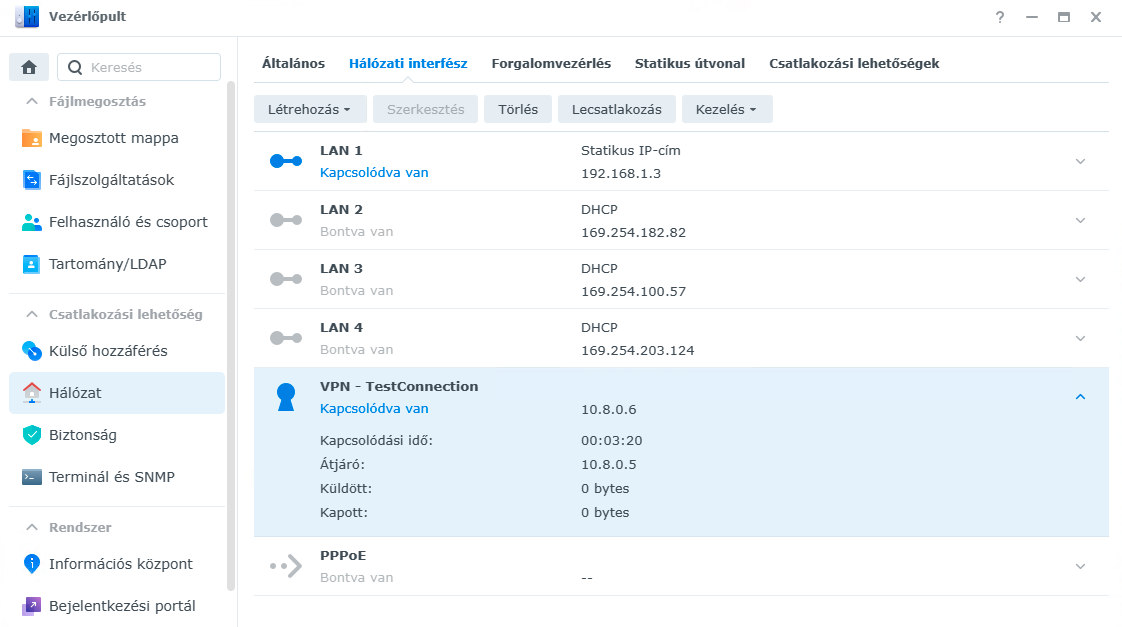Open the Kezelés dropdown menu

(727, 109)
